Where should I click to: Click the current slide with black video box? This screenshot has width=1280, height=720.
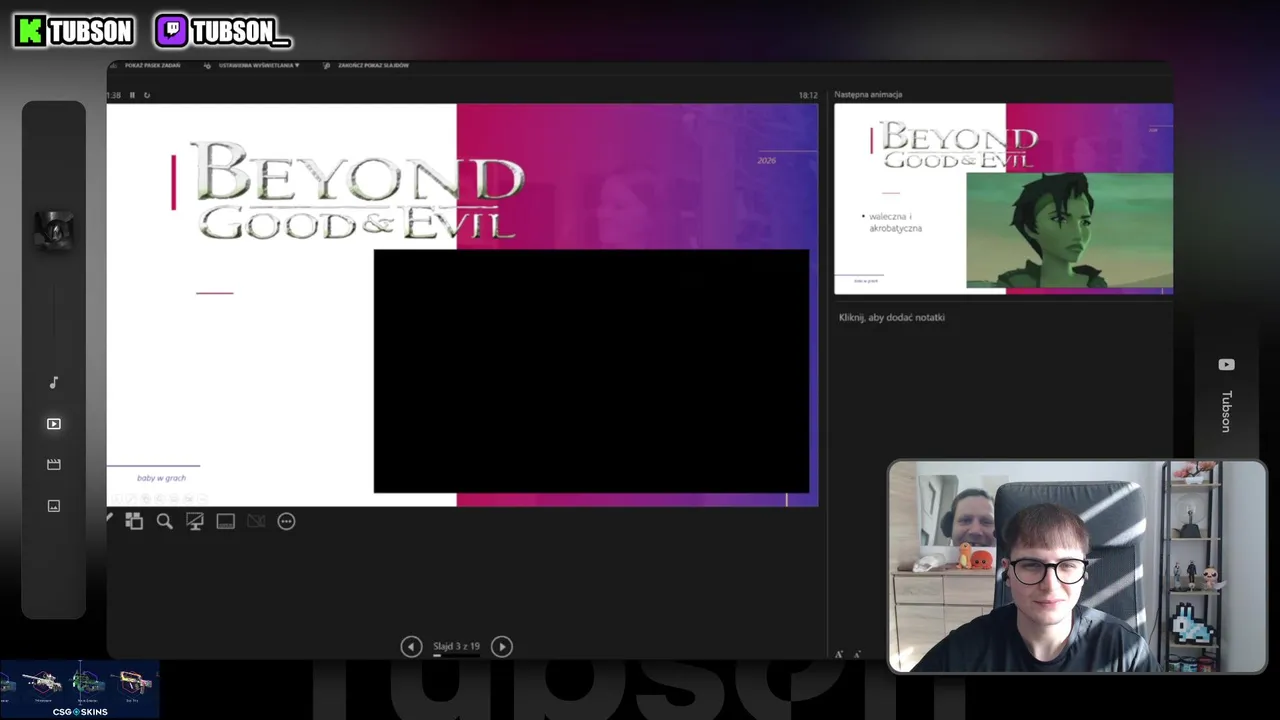click(x=462, y=305)
